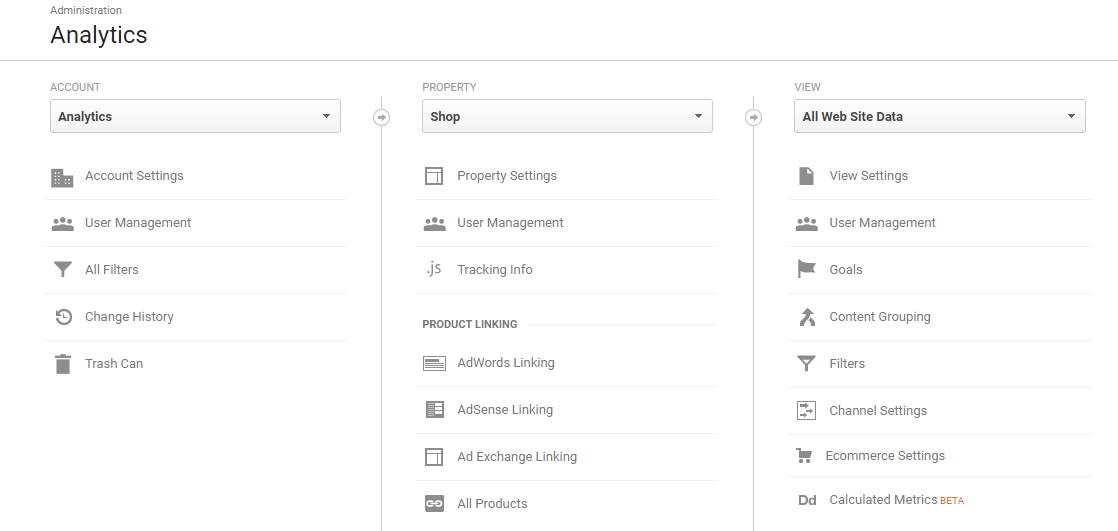The height and width of the screenshot is (531, 1118).
Task: Click the AdSense Linking icon
Action: coord(434,409)
